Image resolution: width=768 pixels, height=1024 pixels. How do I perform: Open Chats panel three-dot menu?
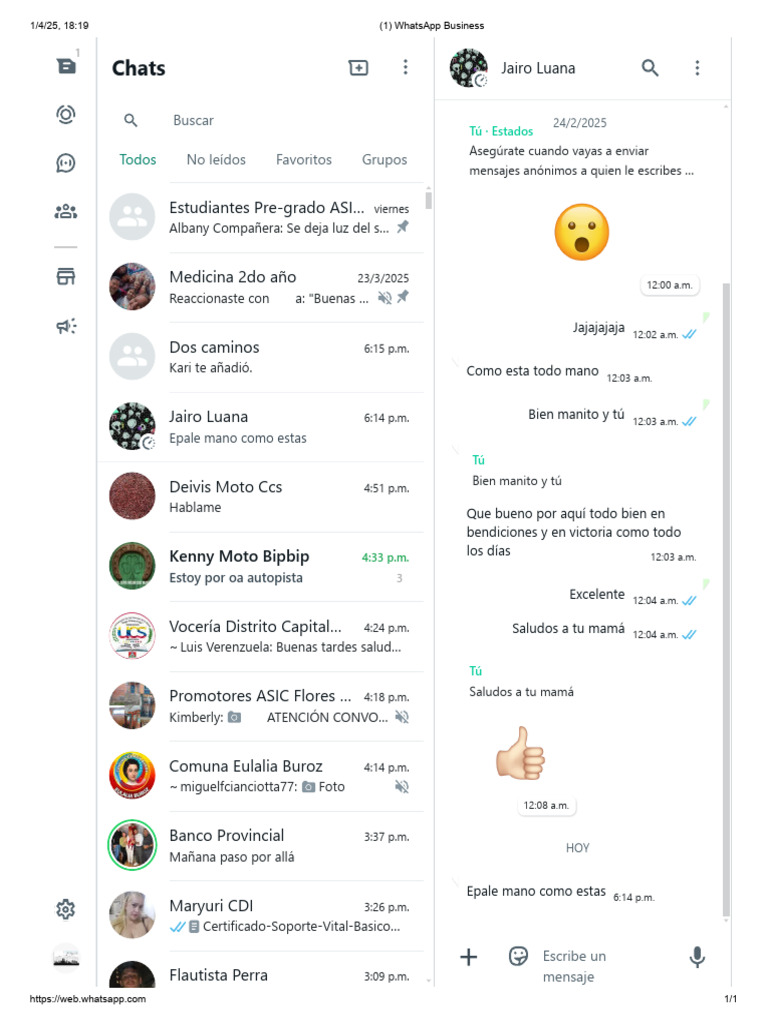coord(406,67)
